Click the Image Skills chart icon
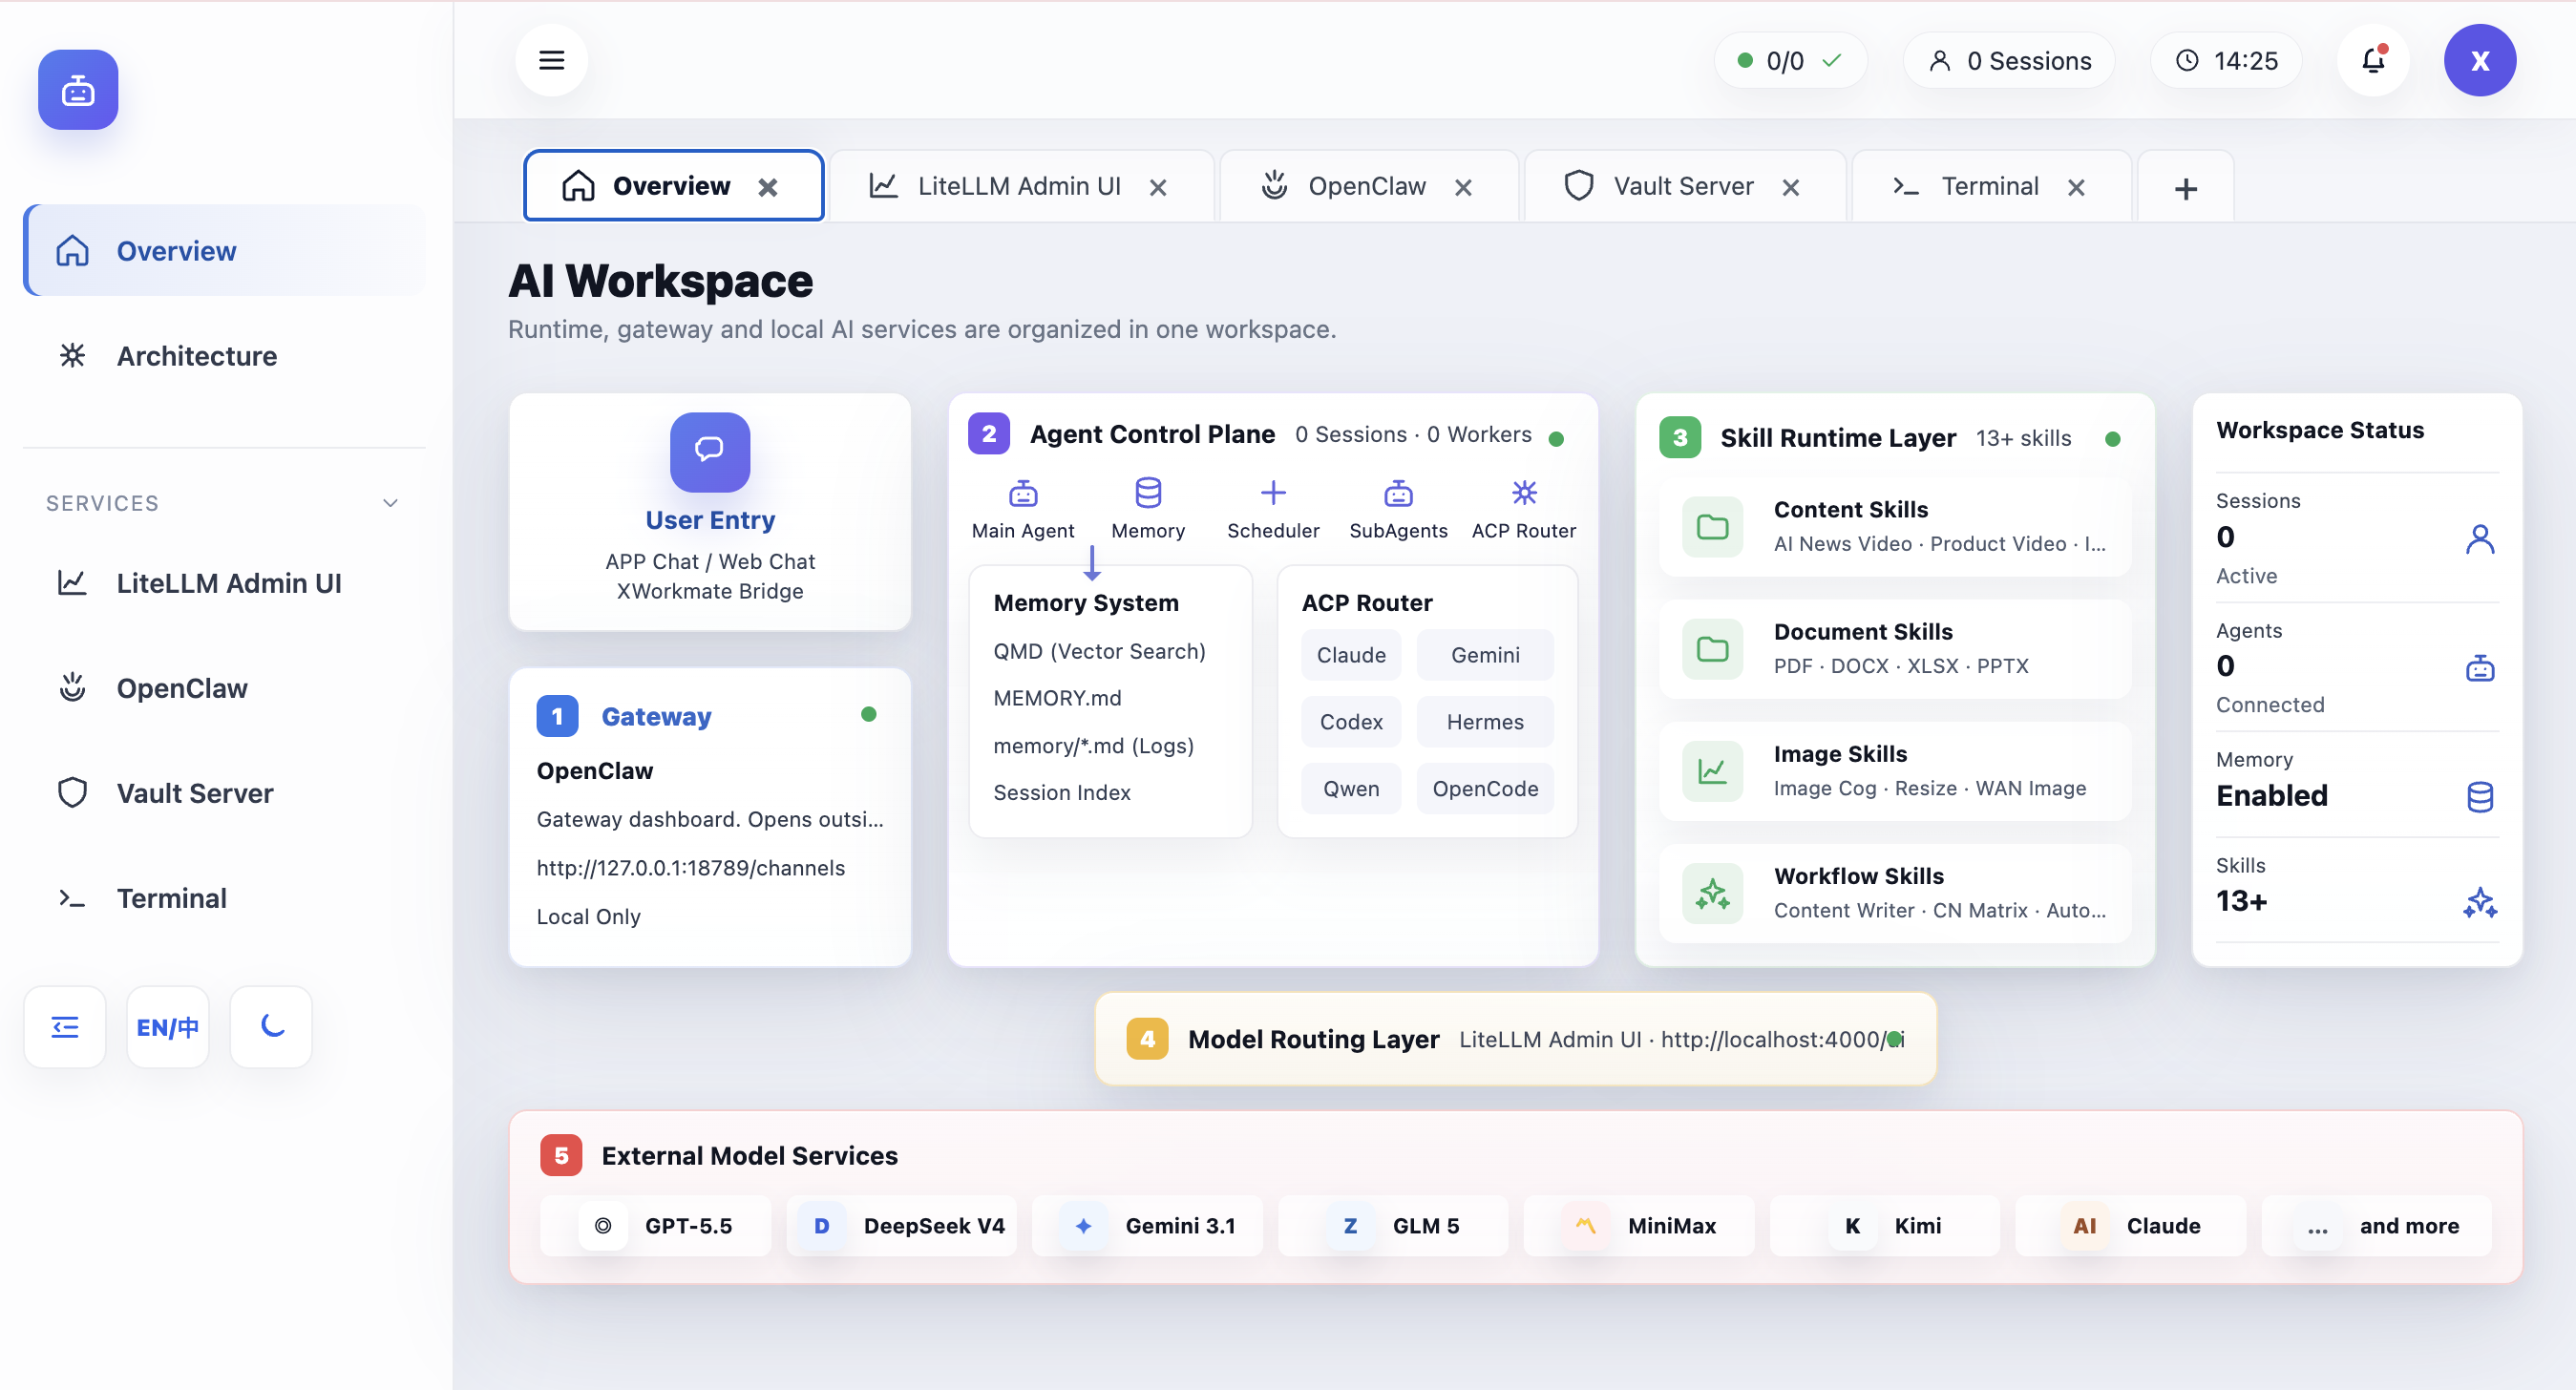The image size is (2576, 1390). pyautogui.click(x=1712, y=771)
